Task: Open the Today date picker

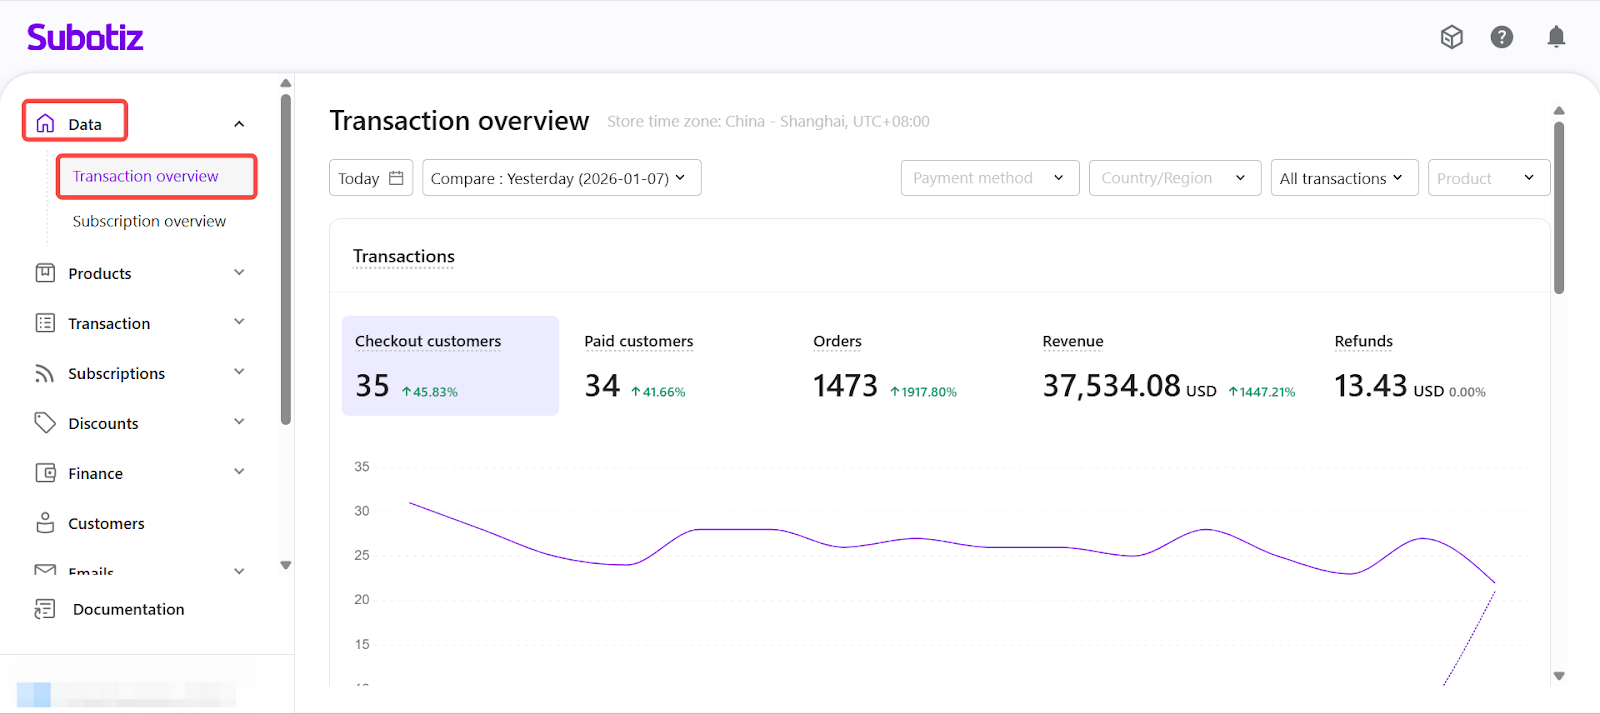Action: click(x=370, y=178)
